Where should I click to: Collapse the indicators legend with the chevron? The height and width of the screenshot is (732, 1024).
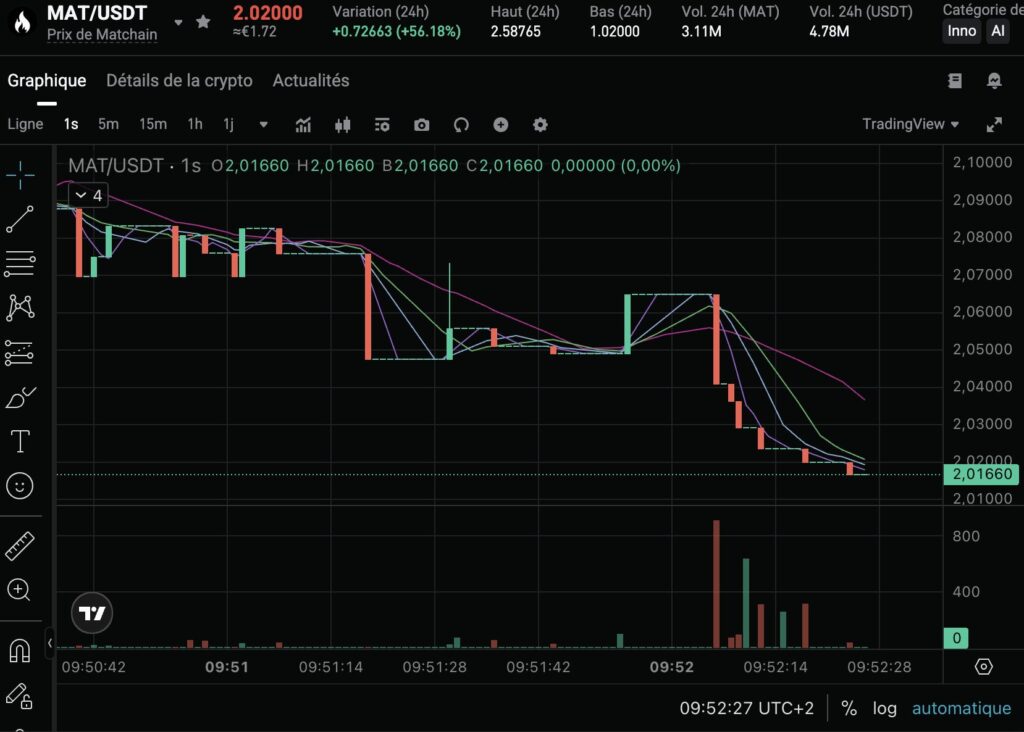coord(81,194)
